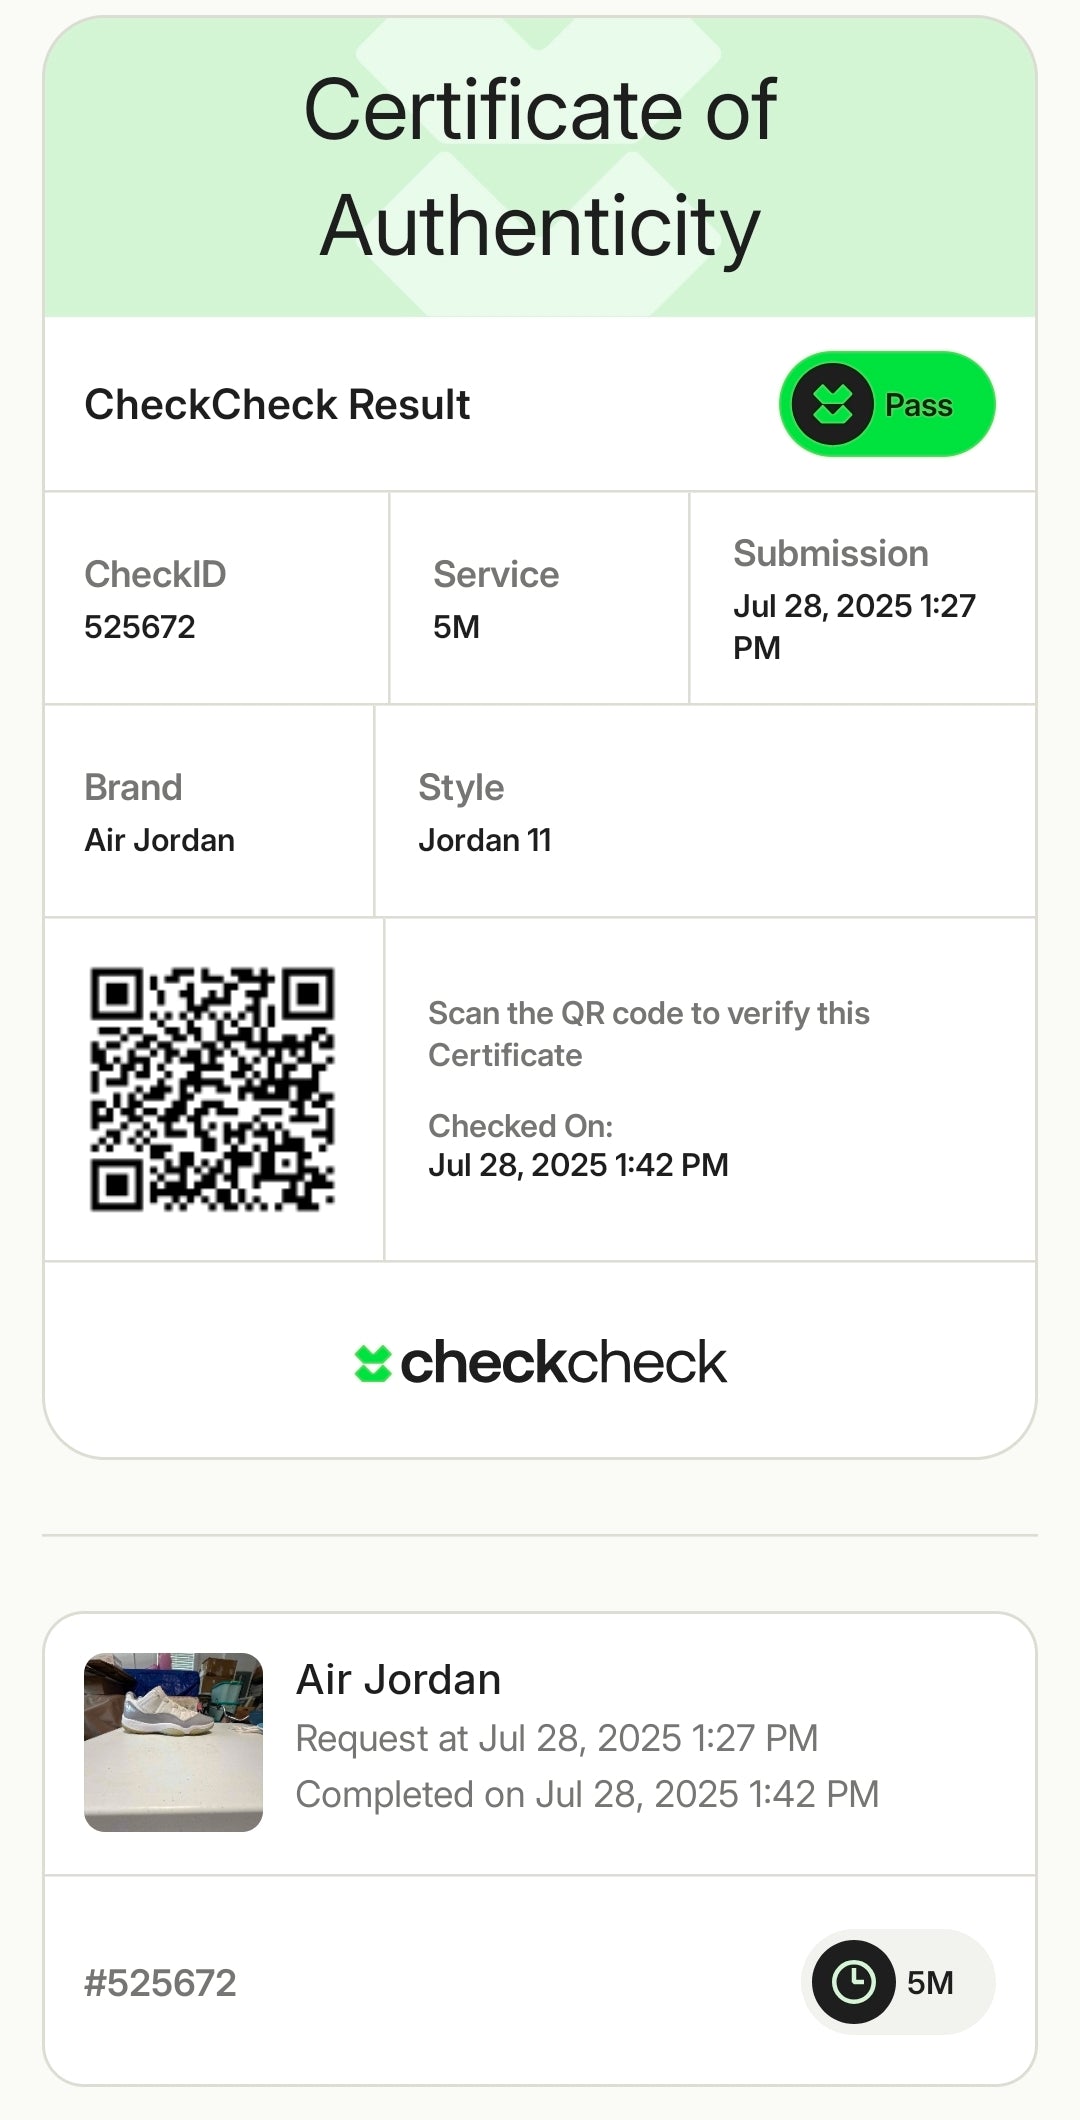This screenshot has width=1080, height=2120.
Task: Click the CheckCheck Result label
Action: [x=277, y=405]
